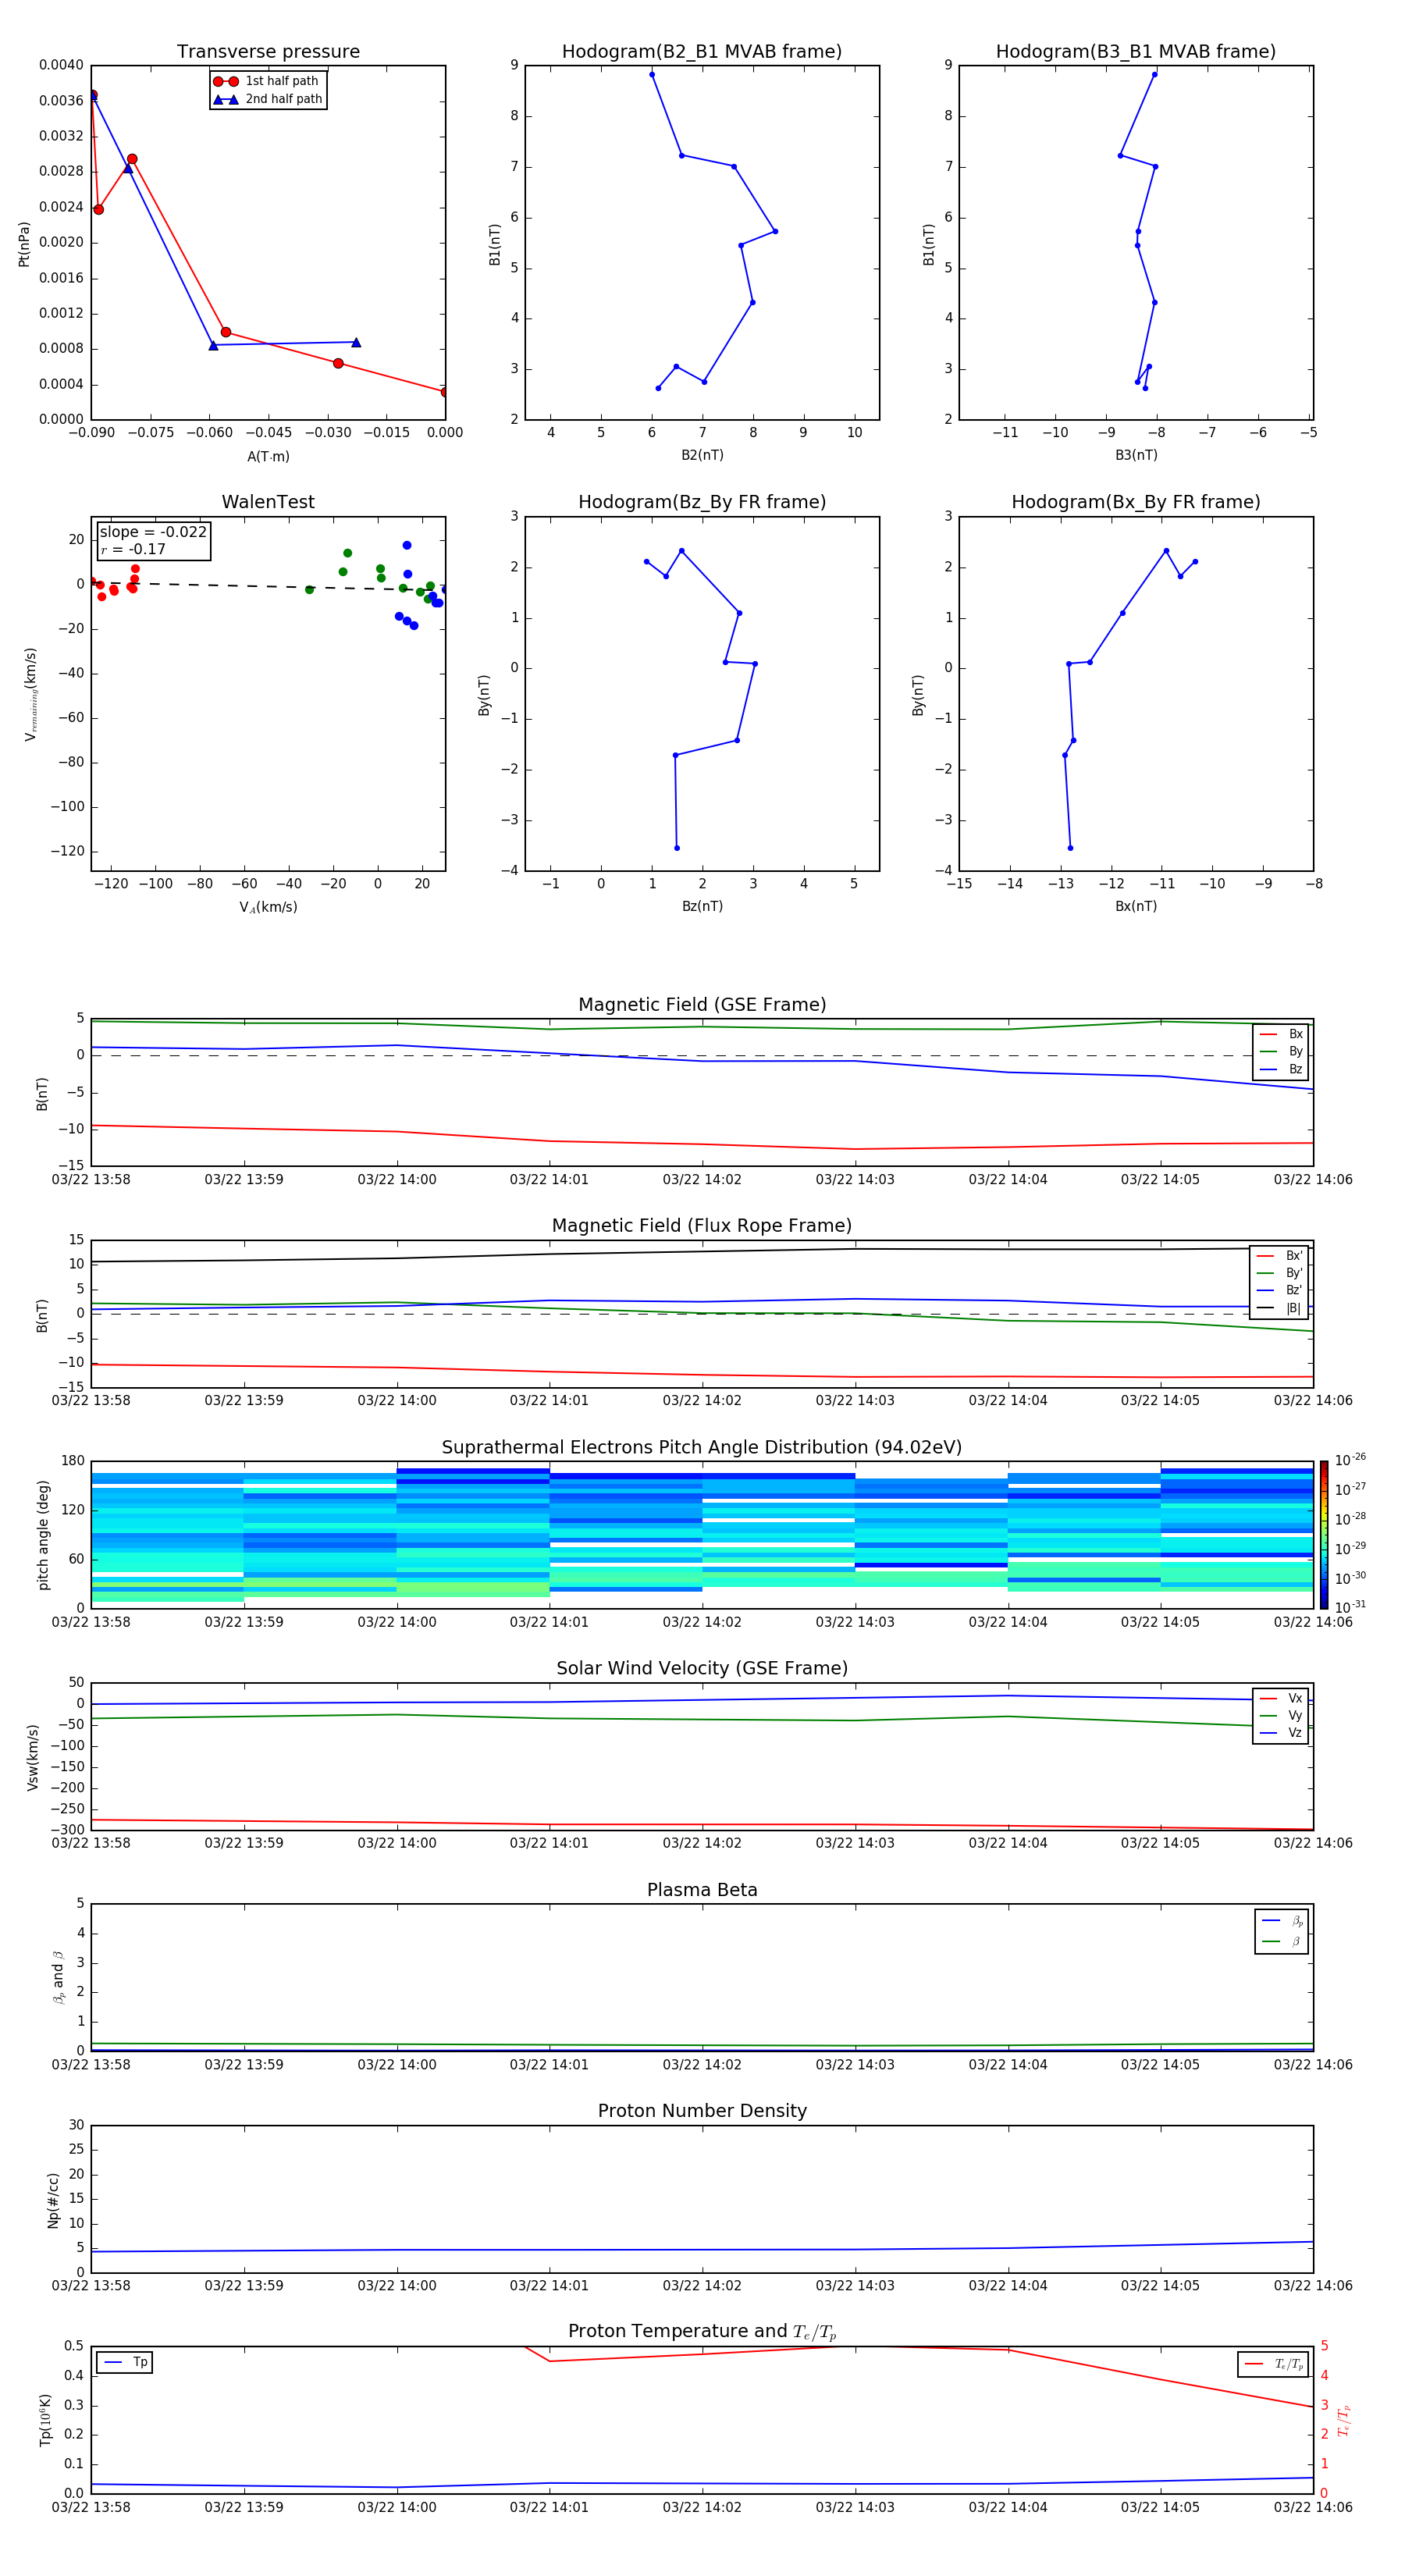Select the Bz entry in GSE field legend
1405x2576 pixels.
click(1281, 1070)
